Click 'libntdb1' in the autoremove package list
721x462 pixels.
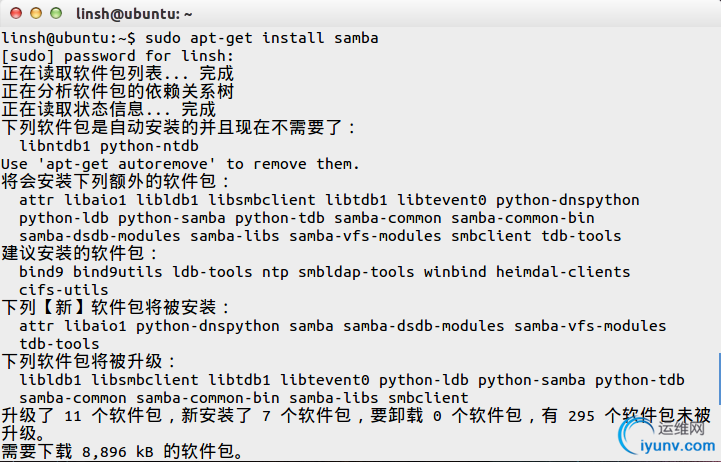[55, 146]
